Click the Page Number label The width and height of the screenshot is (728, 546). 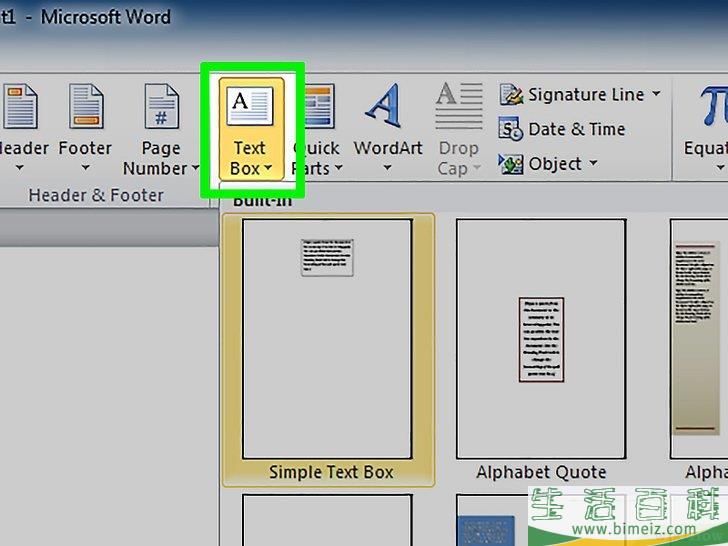tap(156, 158)
